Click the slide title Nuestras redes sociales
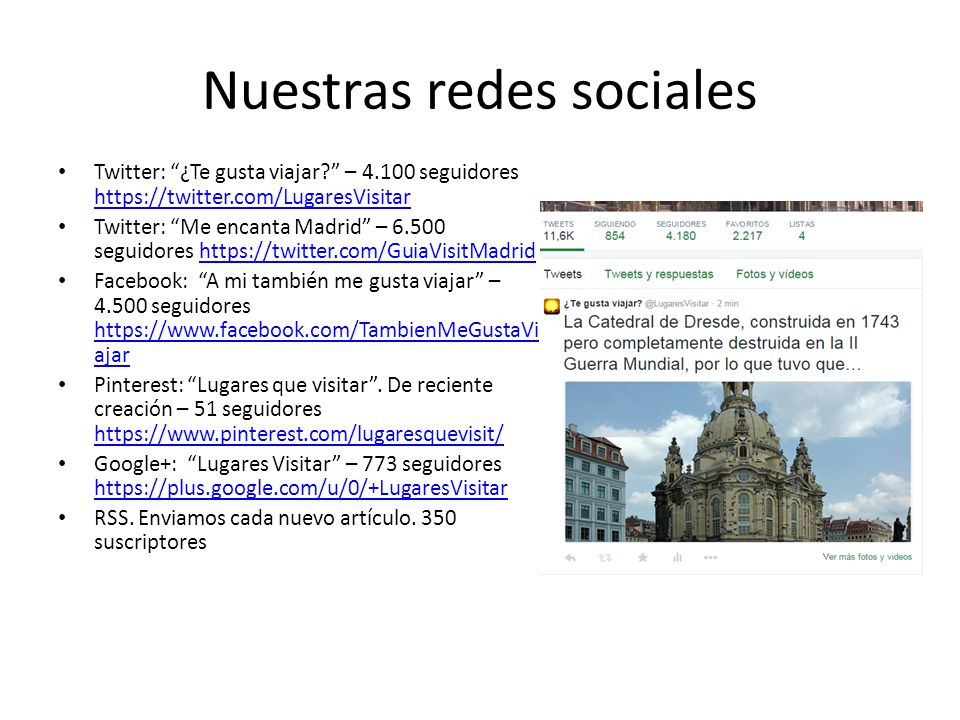 (480, 91)
